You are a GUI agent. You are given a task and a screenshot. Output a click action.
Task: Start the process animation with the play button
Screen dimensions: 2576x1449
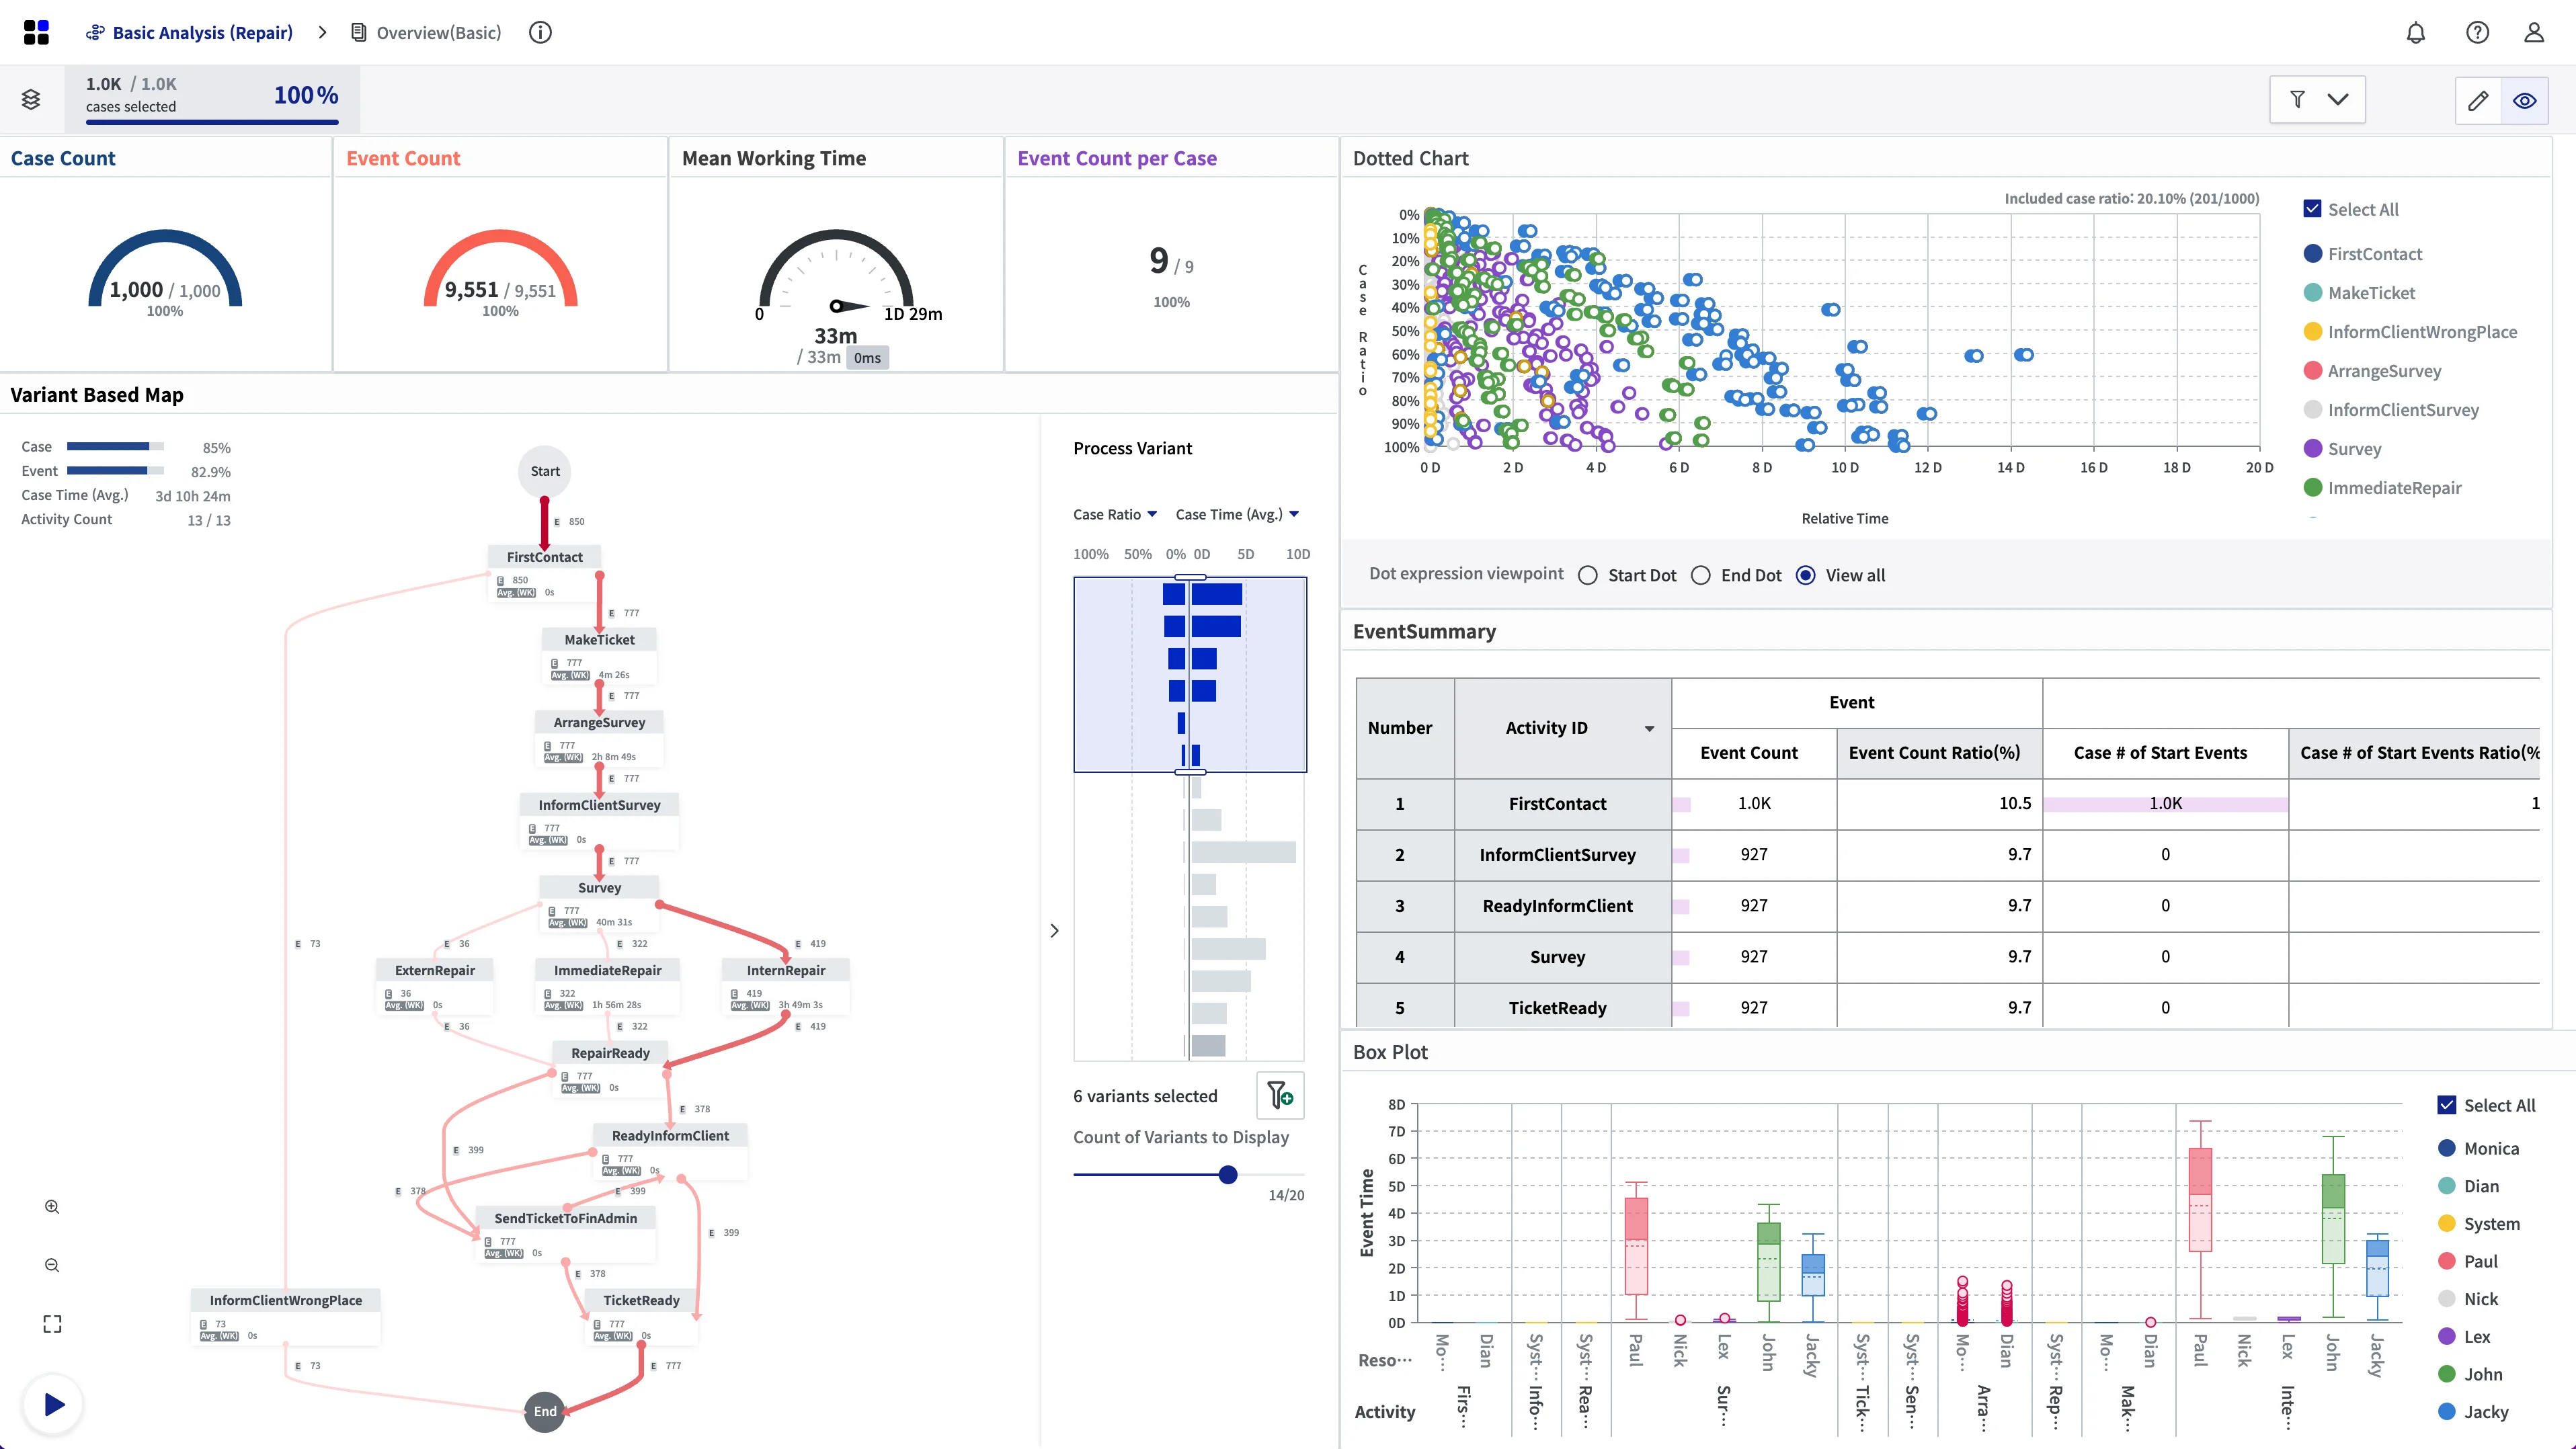(x=52, y=1403)
